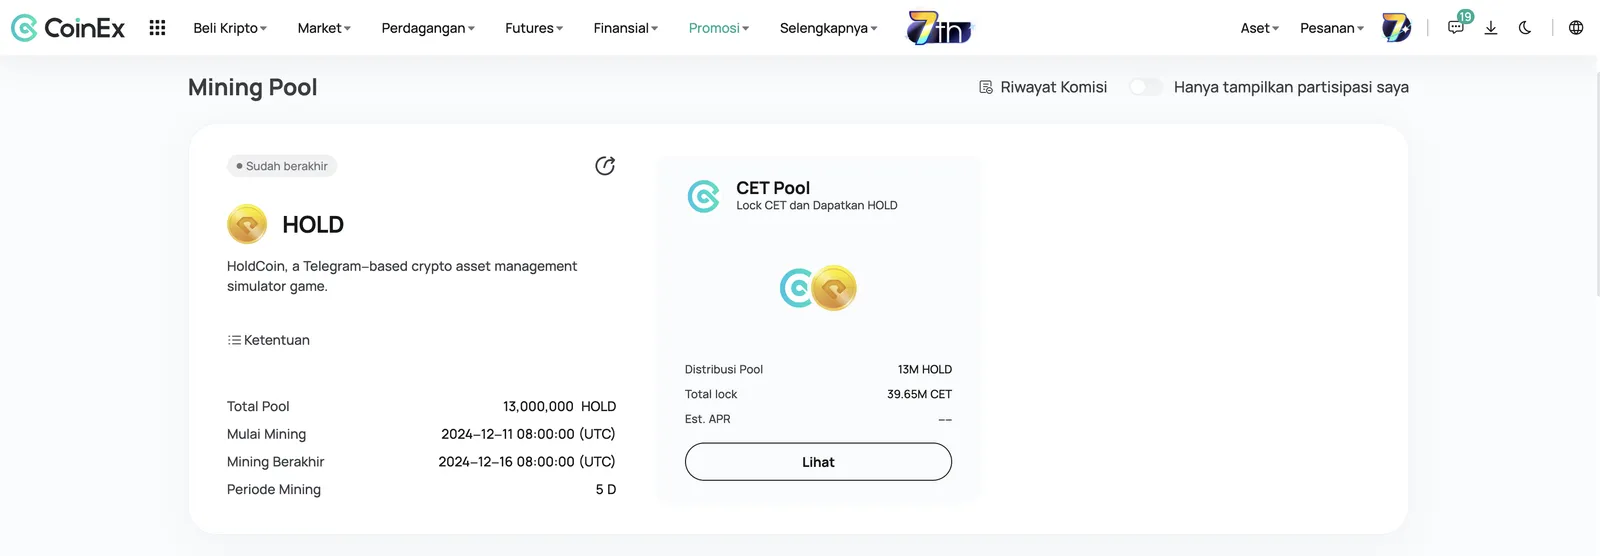Viewport: 1600px width, 556px height.
Task: Open the user profile avatar
Action: click(1396, 28)
